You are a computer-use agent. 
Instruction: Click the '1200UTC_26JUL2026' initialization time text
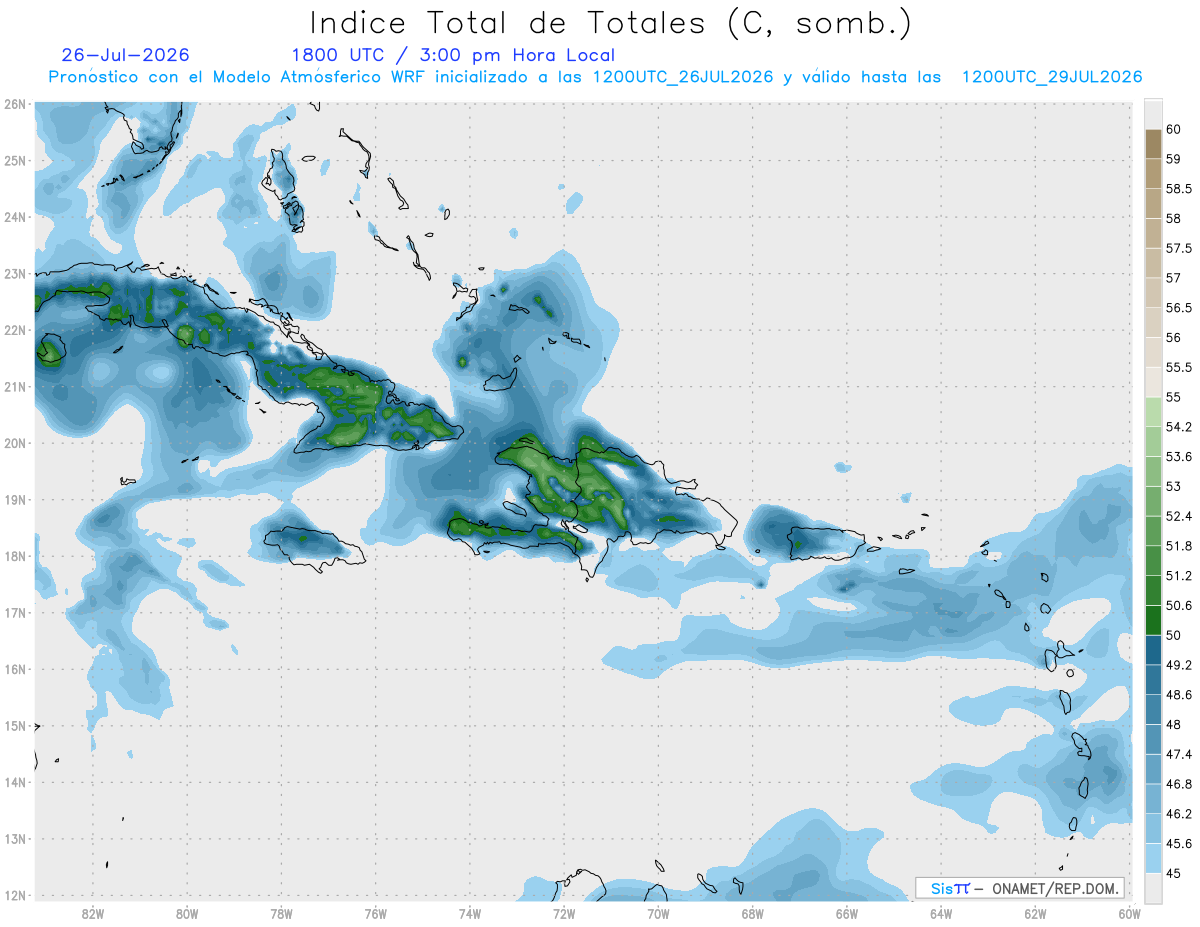(683, 77)
